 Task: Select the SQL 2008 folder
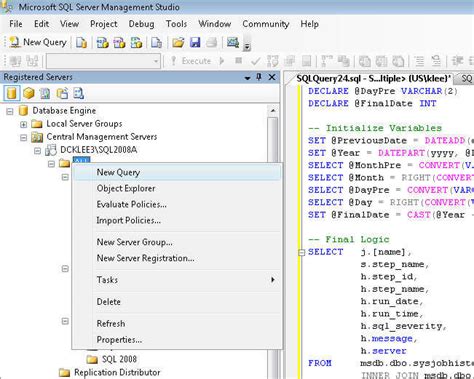[x=119, y=359]
